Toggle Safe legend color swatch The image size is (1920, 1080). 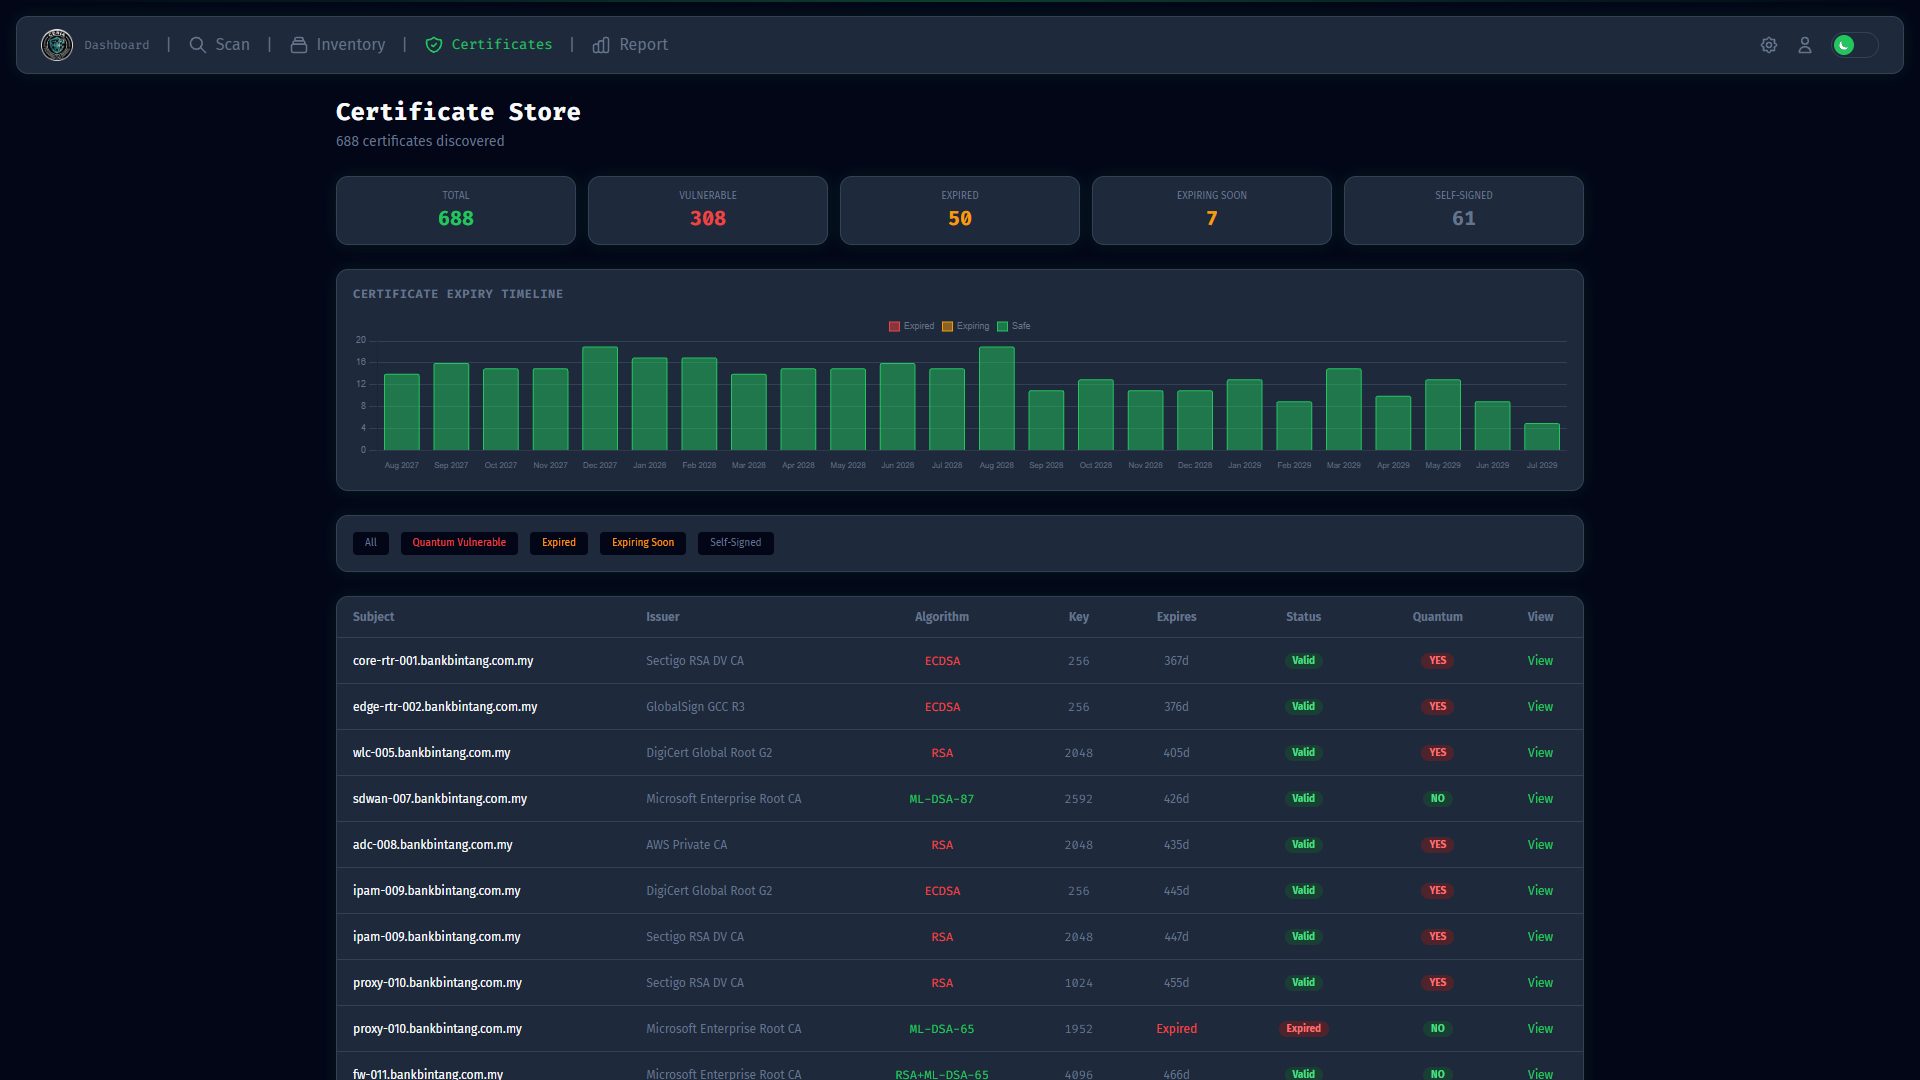pyautogui.click(x=1002, y=326)
